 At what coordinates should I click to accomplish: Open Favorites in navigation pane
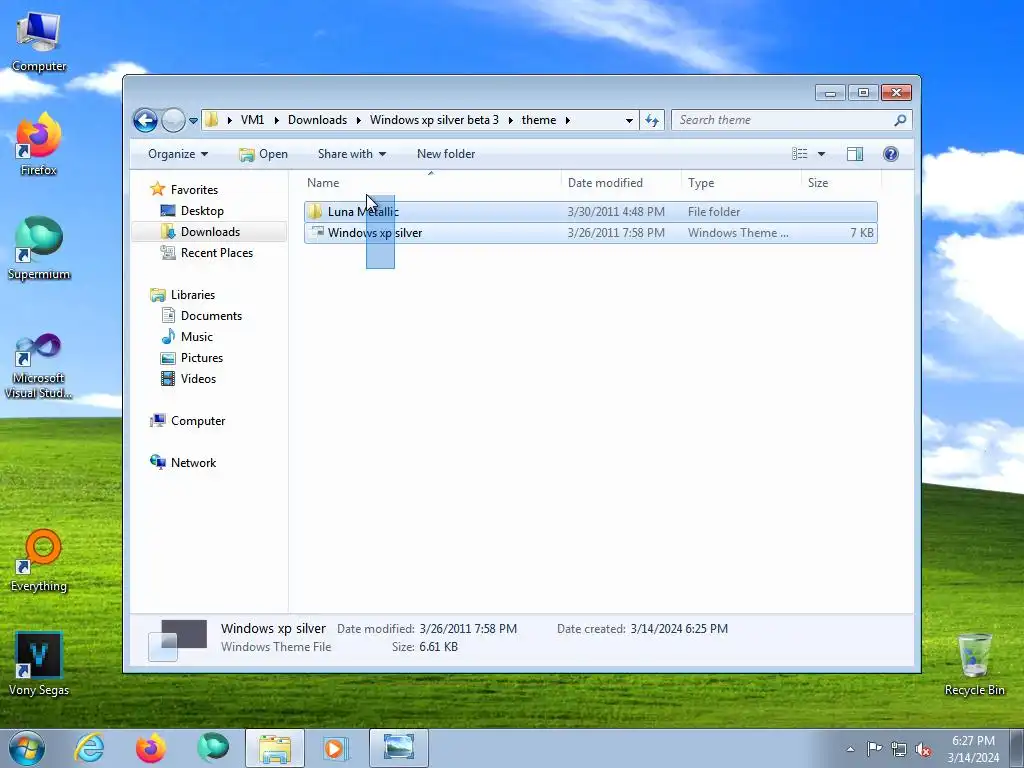pos(194,190)
